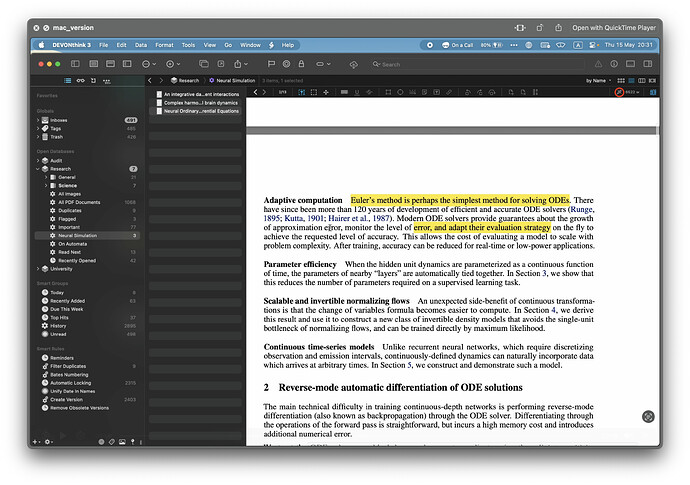Collapse the Research database
Viewport: 690px width, 485px height.
(x=38, y=169)
